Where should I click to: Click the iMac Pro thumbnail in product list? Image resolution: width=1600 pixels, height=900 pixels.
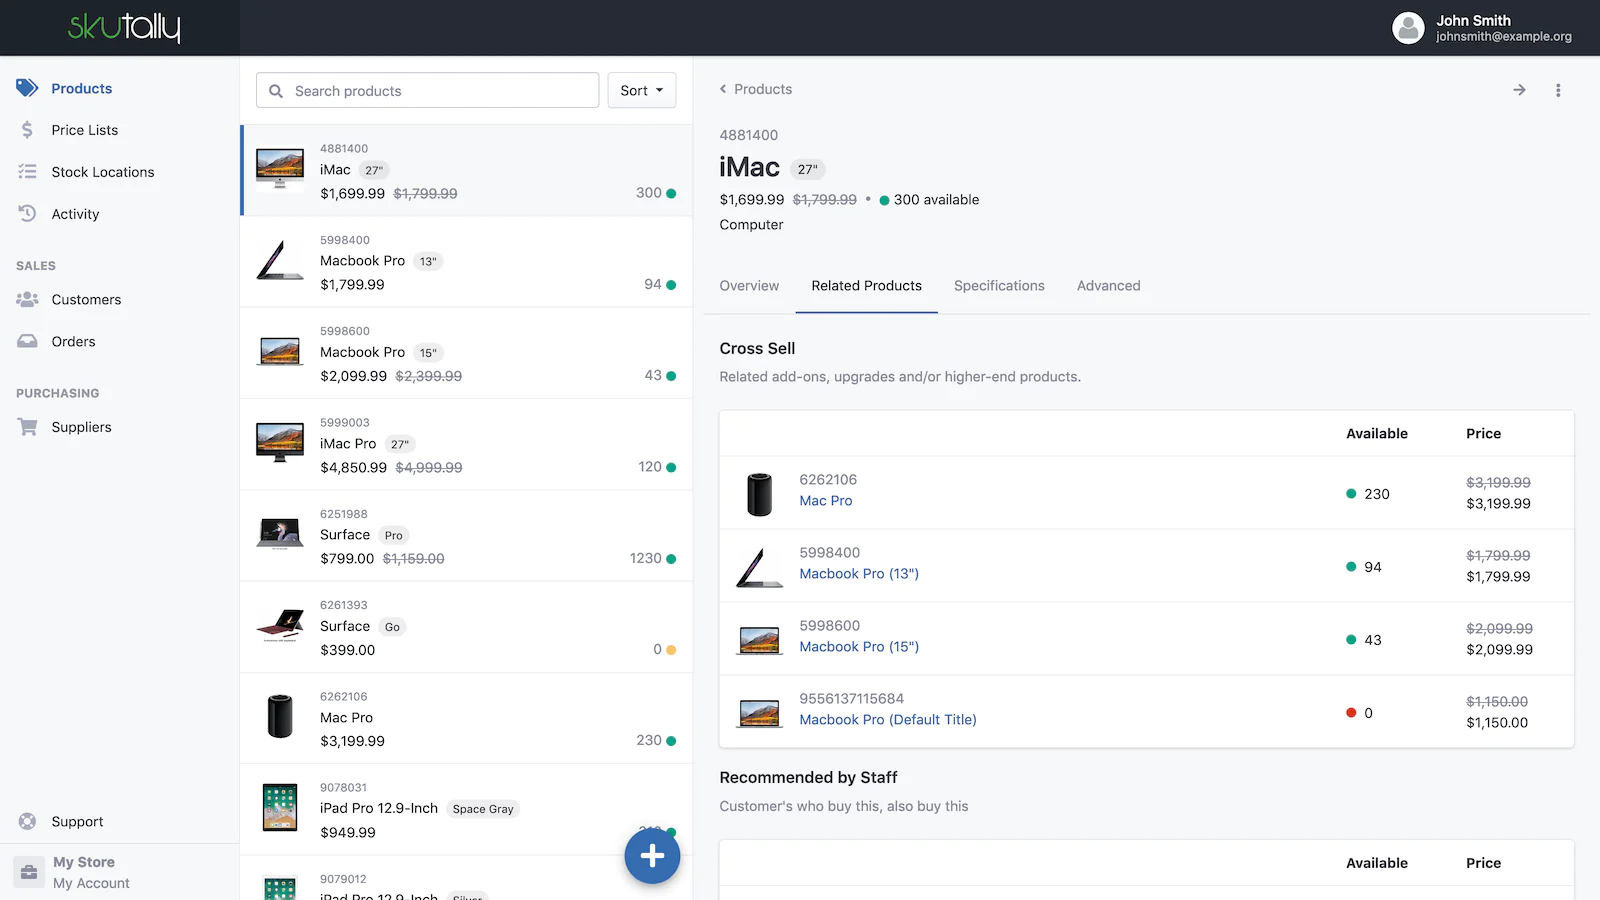tap(280, 442)
